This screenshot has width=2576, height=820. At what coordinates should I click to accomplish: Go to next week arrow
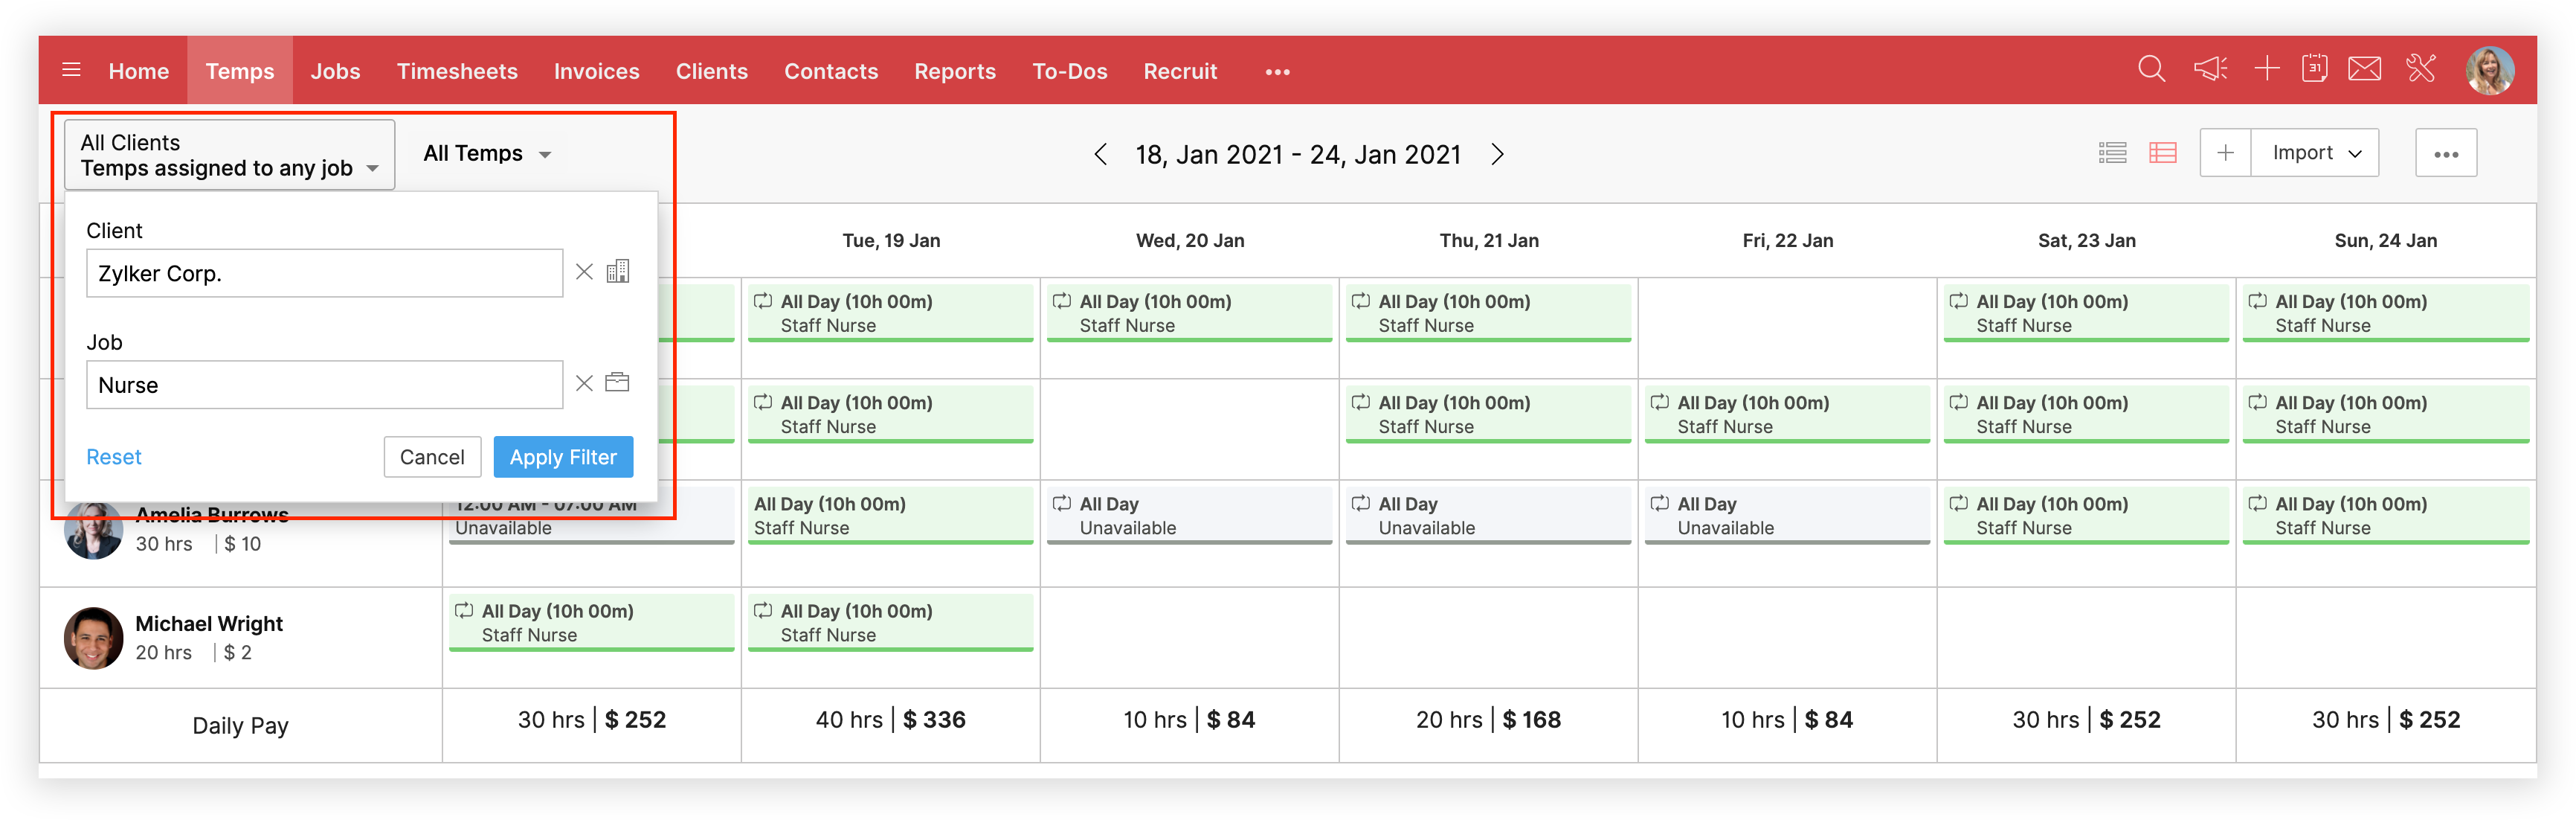pos(1497,154)
